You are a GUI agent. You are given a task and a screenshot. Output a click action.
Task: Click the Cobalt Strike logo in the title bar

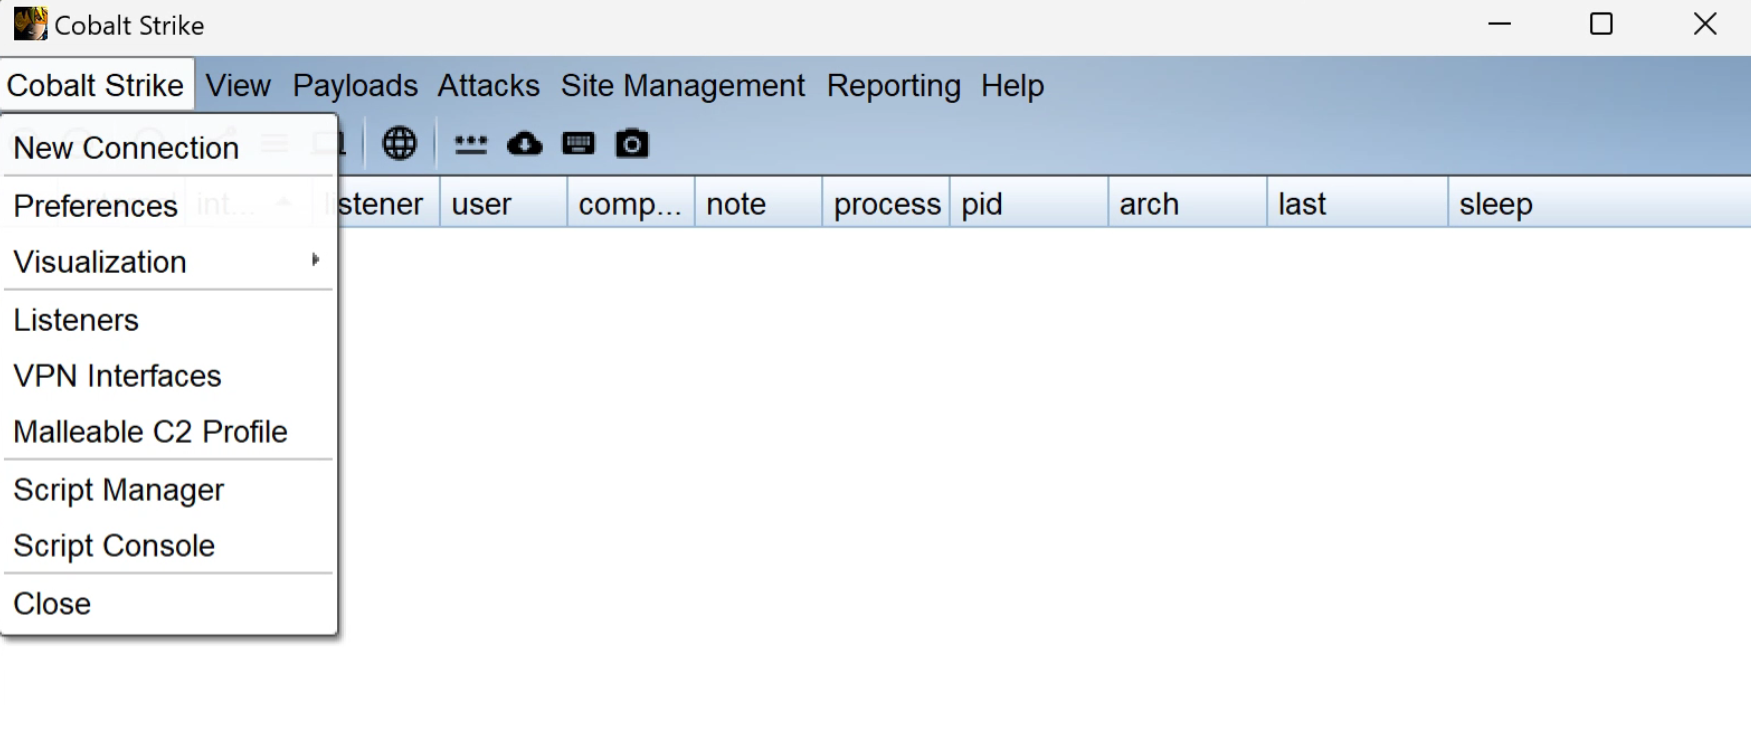click(30, 24)
